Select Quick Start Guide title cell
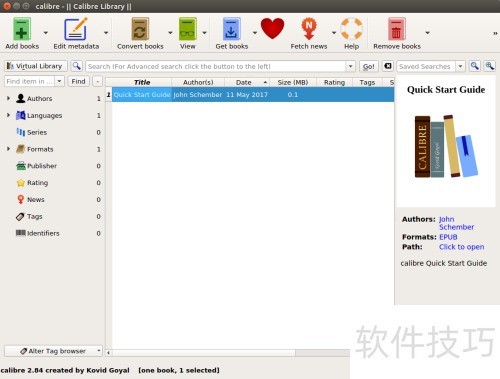Image resolution: width=500 pixels, height=379 pixels. [142, 94]
